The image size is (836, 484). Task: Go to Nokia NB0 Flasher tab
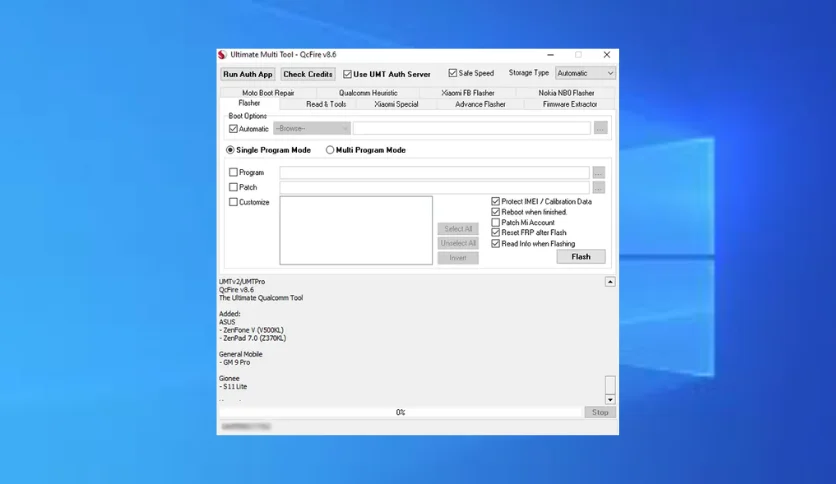(x=566, y=93)
